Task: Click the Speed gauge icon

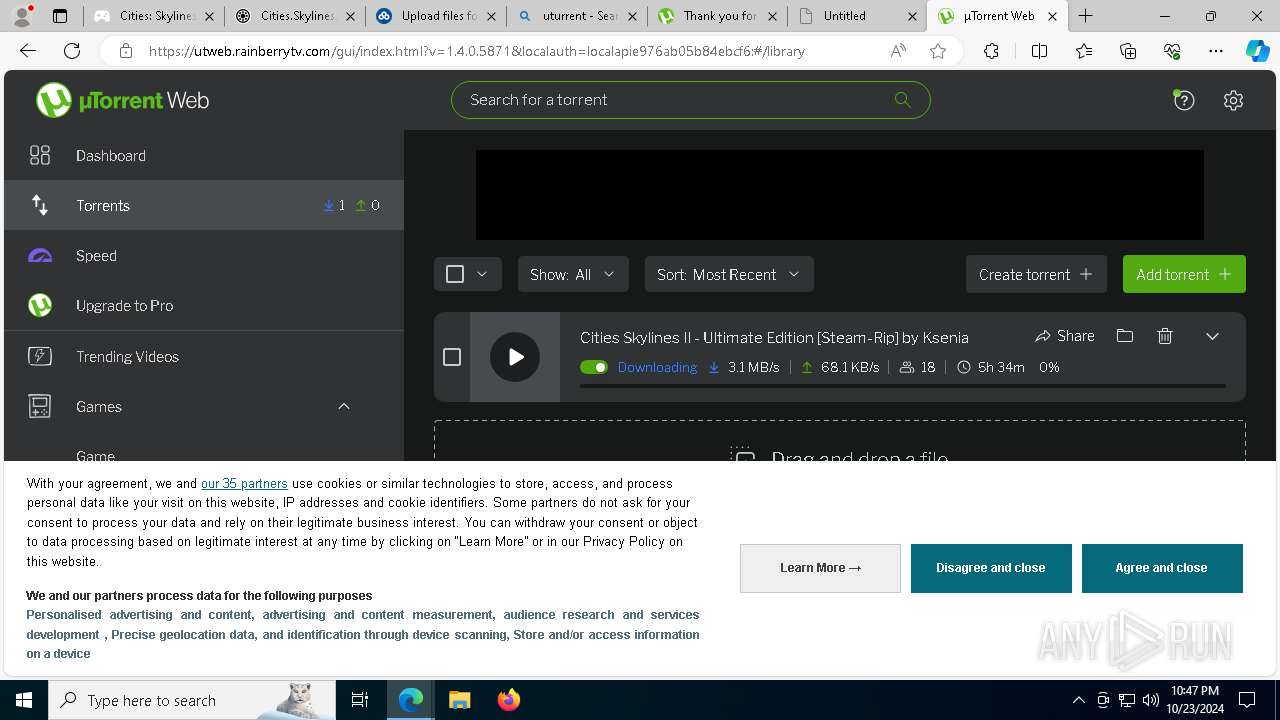Action: [40, 256]
